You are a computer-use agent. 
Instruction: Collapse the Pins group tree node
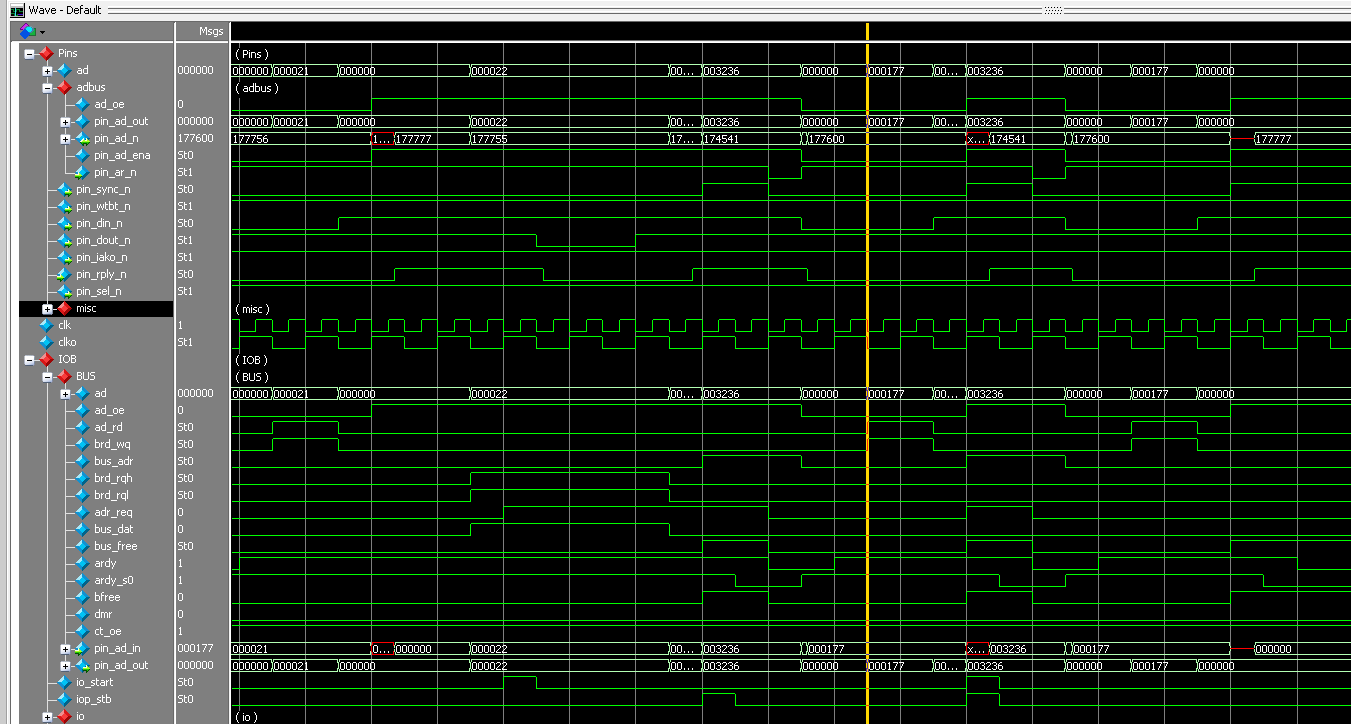tap(29, 54)
